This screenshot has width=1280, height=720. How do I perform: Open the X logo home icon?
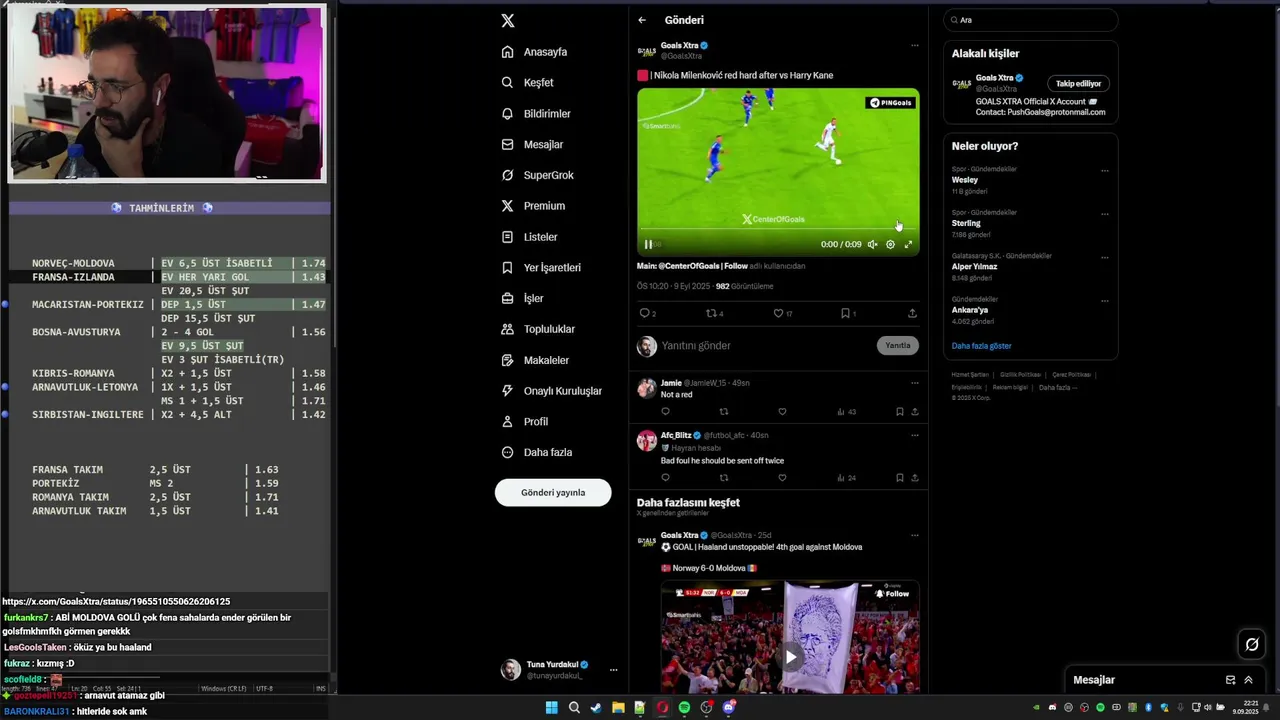(508, 21)
